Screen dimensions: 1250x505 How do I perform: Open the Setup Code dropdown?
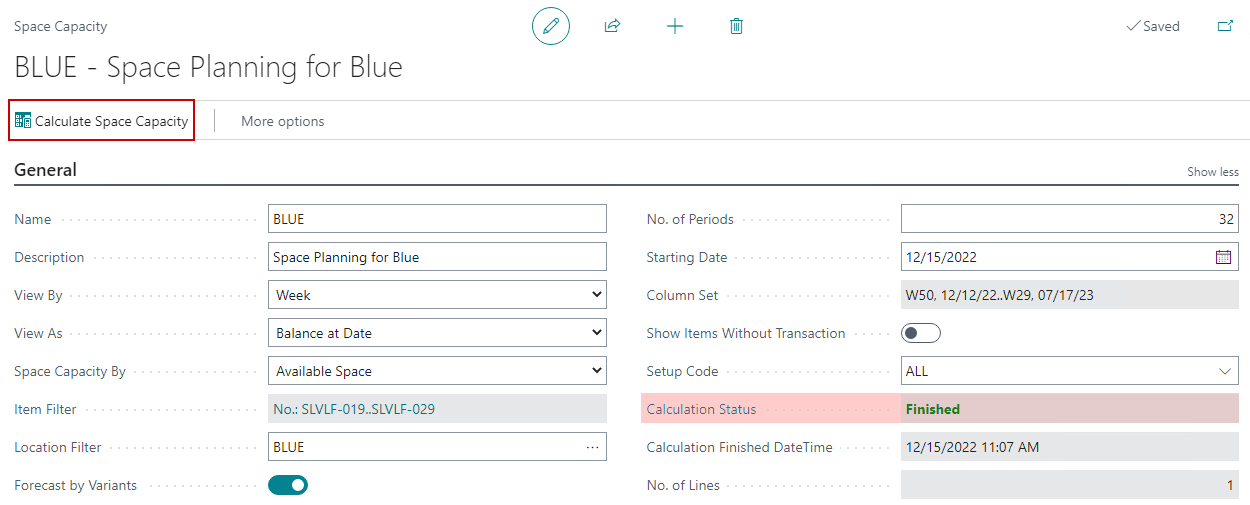click(x=1069, y=371)
